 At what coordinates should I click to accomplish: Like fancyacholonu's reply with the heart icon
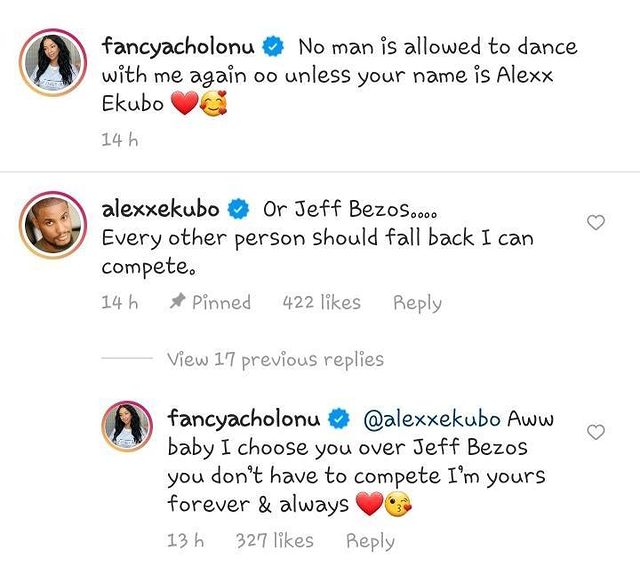tap(596, 432)
